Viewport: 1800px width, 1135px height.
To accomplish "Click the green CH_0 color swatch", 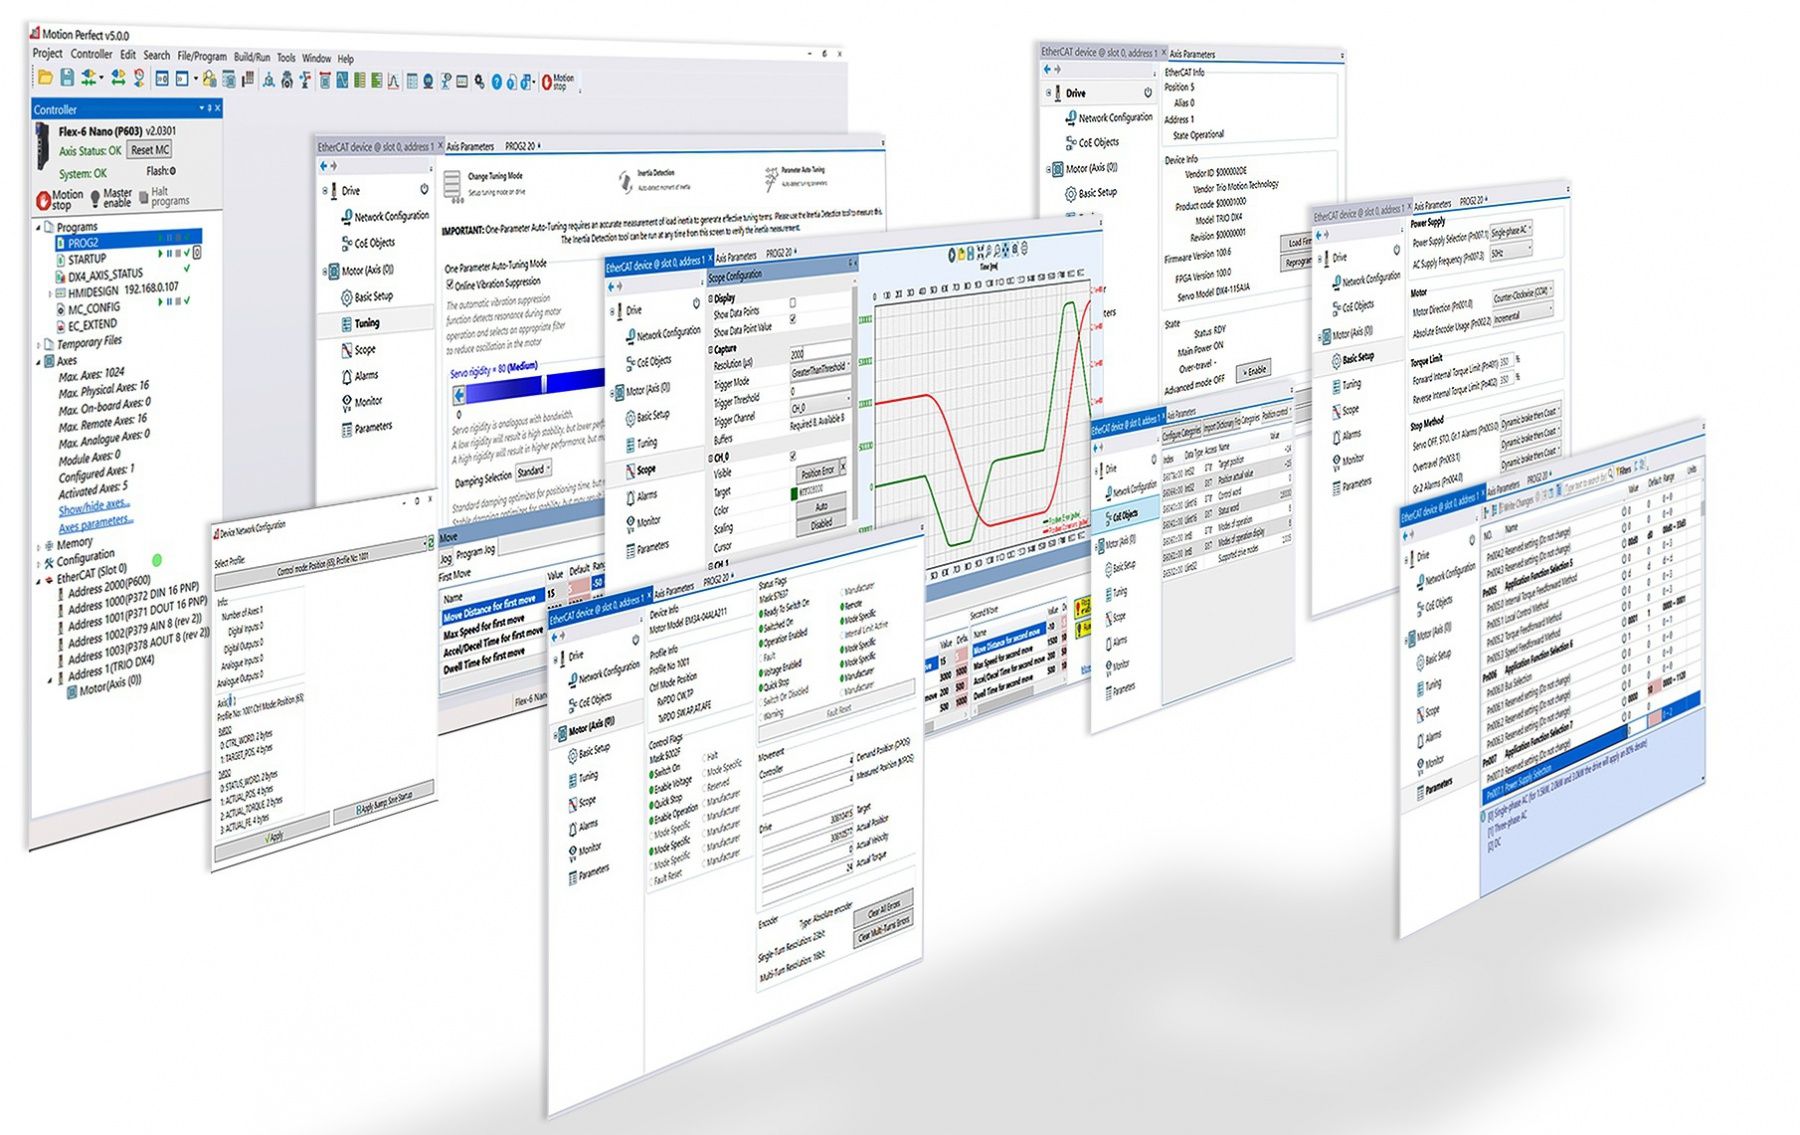I will pyautogui.click(x=794, y=494).
